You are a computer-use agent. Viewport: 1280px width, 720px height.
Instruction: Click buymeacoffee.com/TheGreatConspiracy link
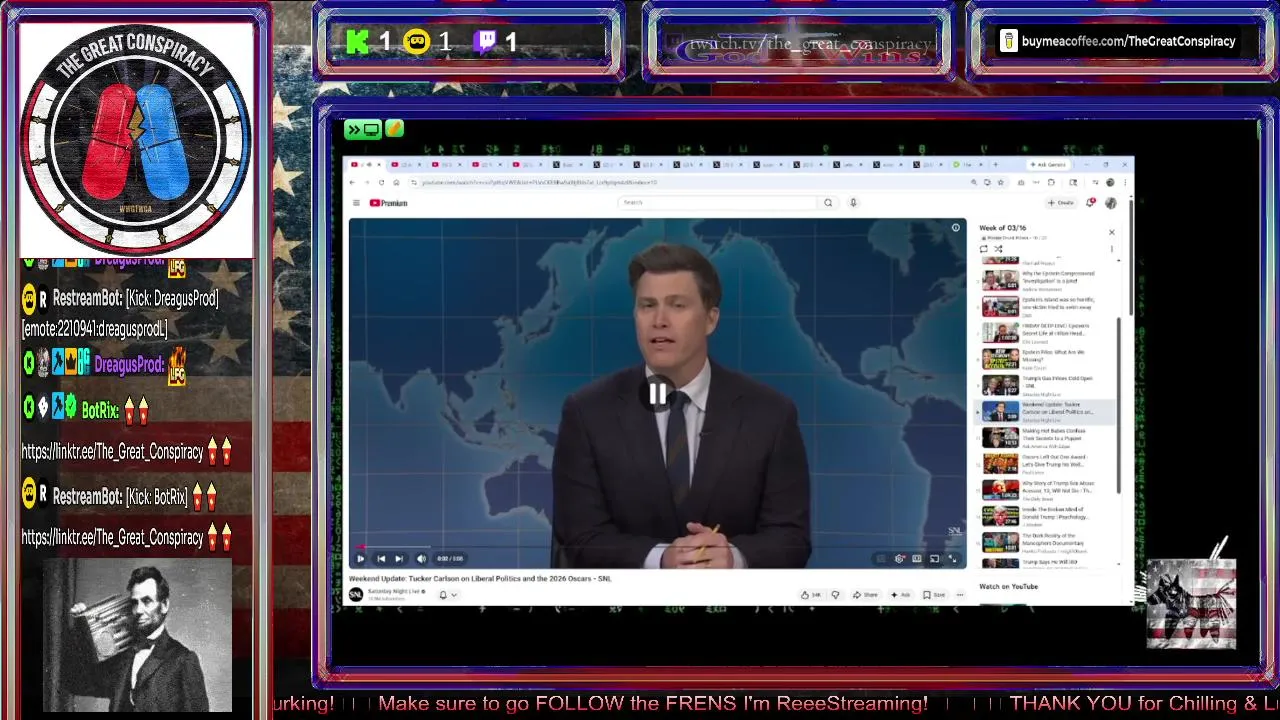(1131, 41)
